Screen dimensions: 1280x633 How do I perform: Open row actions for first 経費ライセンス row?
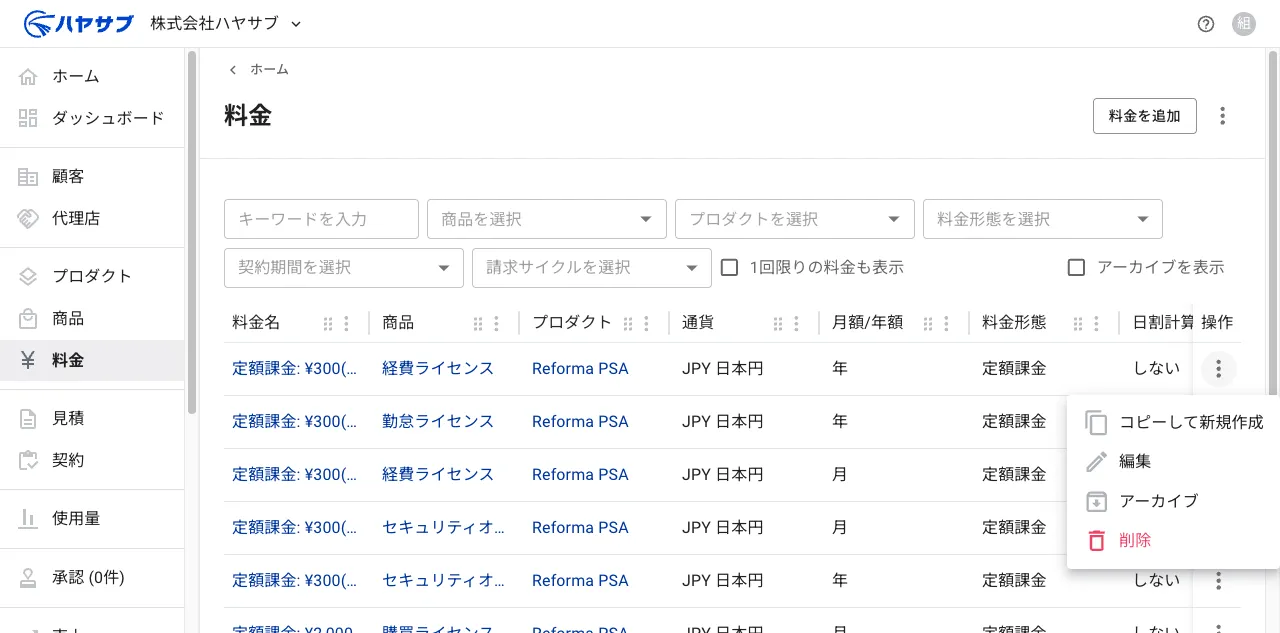pyautogui.click(x=1218, y=369)
